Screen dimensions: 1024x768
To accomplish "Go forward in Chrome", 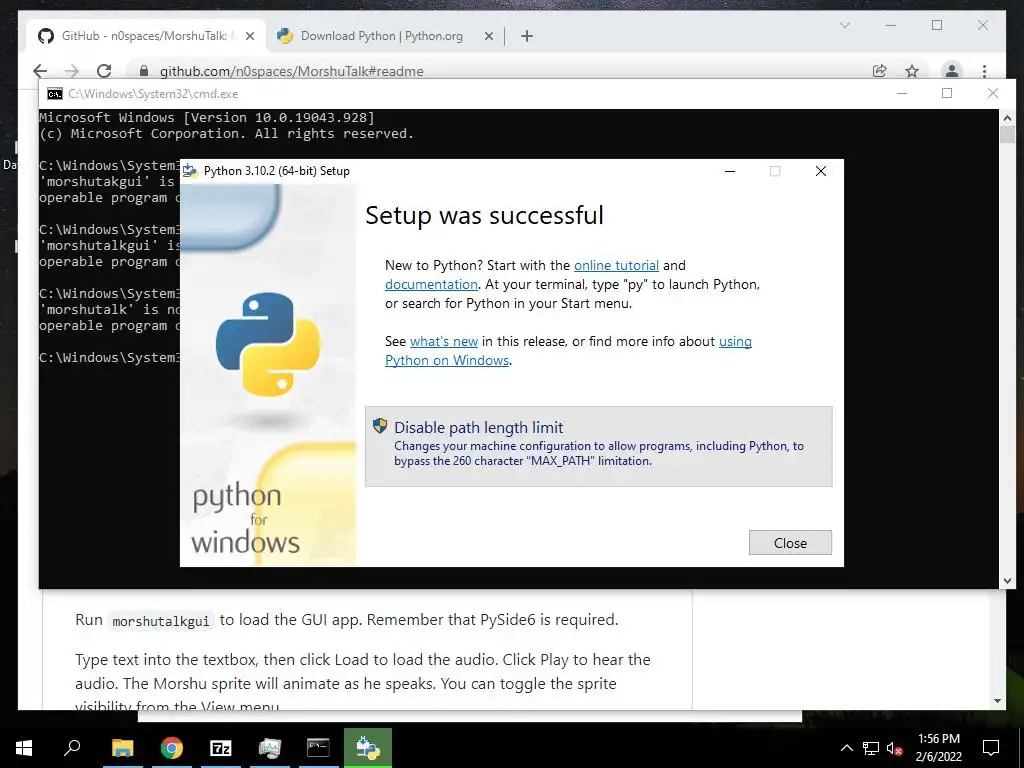I will pyautogui.click(x=72, y=71).
